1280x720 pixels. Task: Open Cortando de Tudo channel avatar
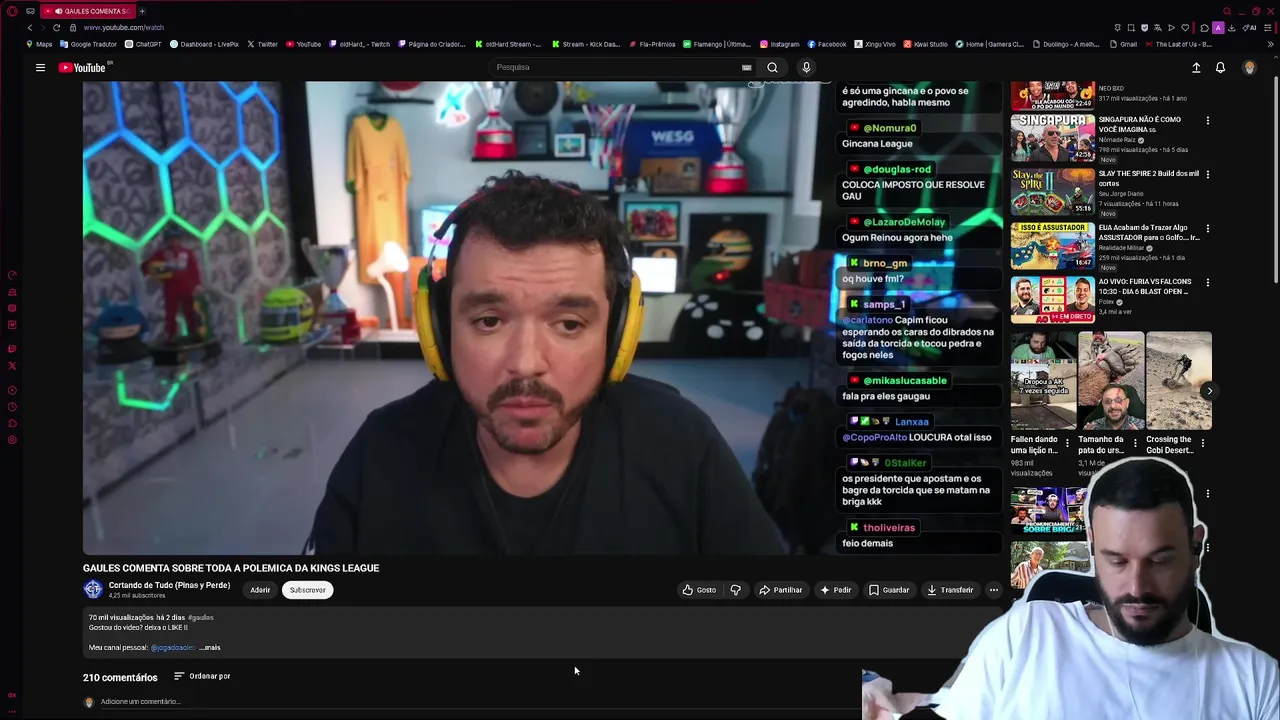tap(93, 589)
